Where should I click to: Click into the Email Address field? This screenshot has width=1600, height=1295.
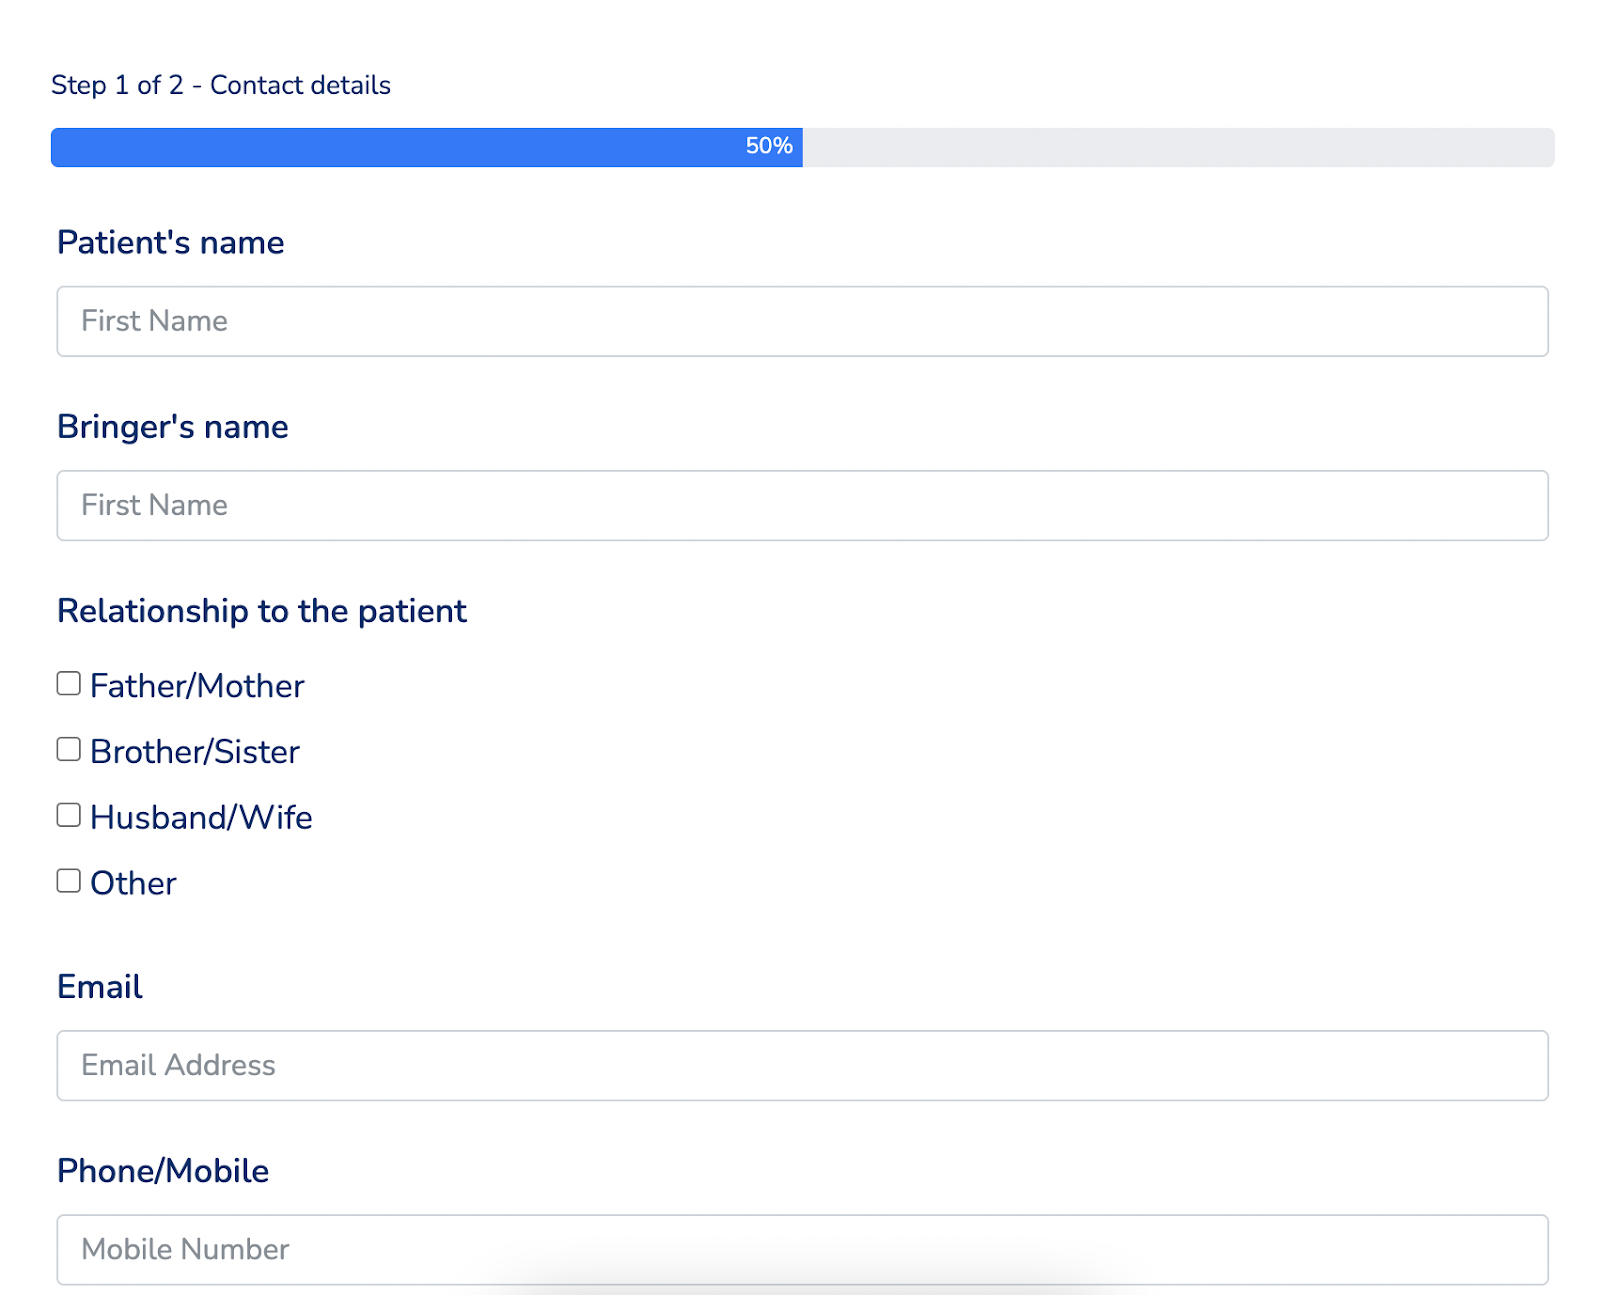tap(802, 1066)
